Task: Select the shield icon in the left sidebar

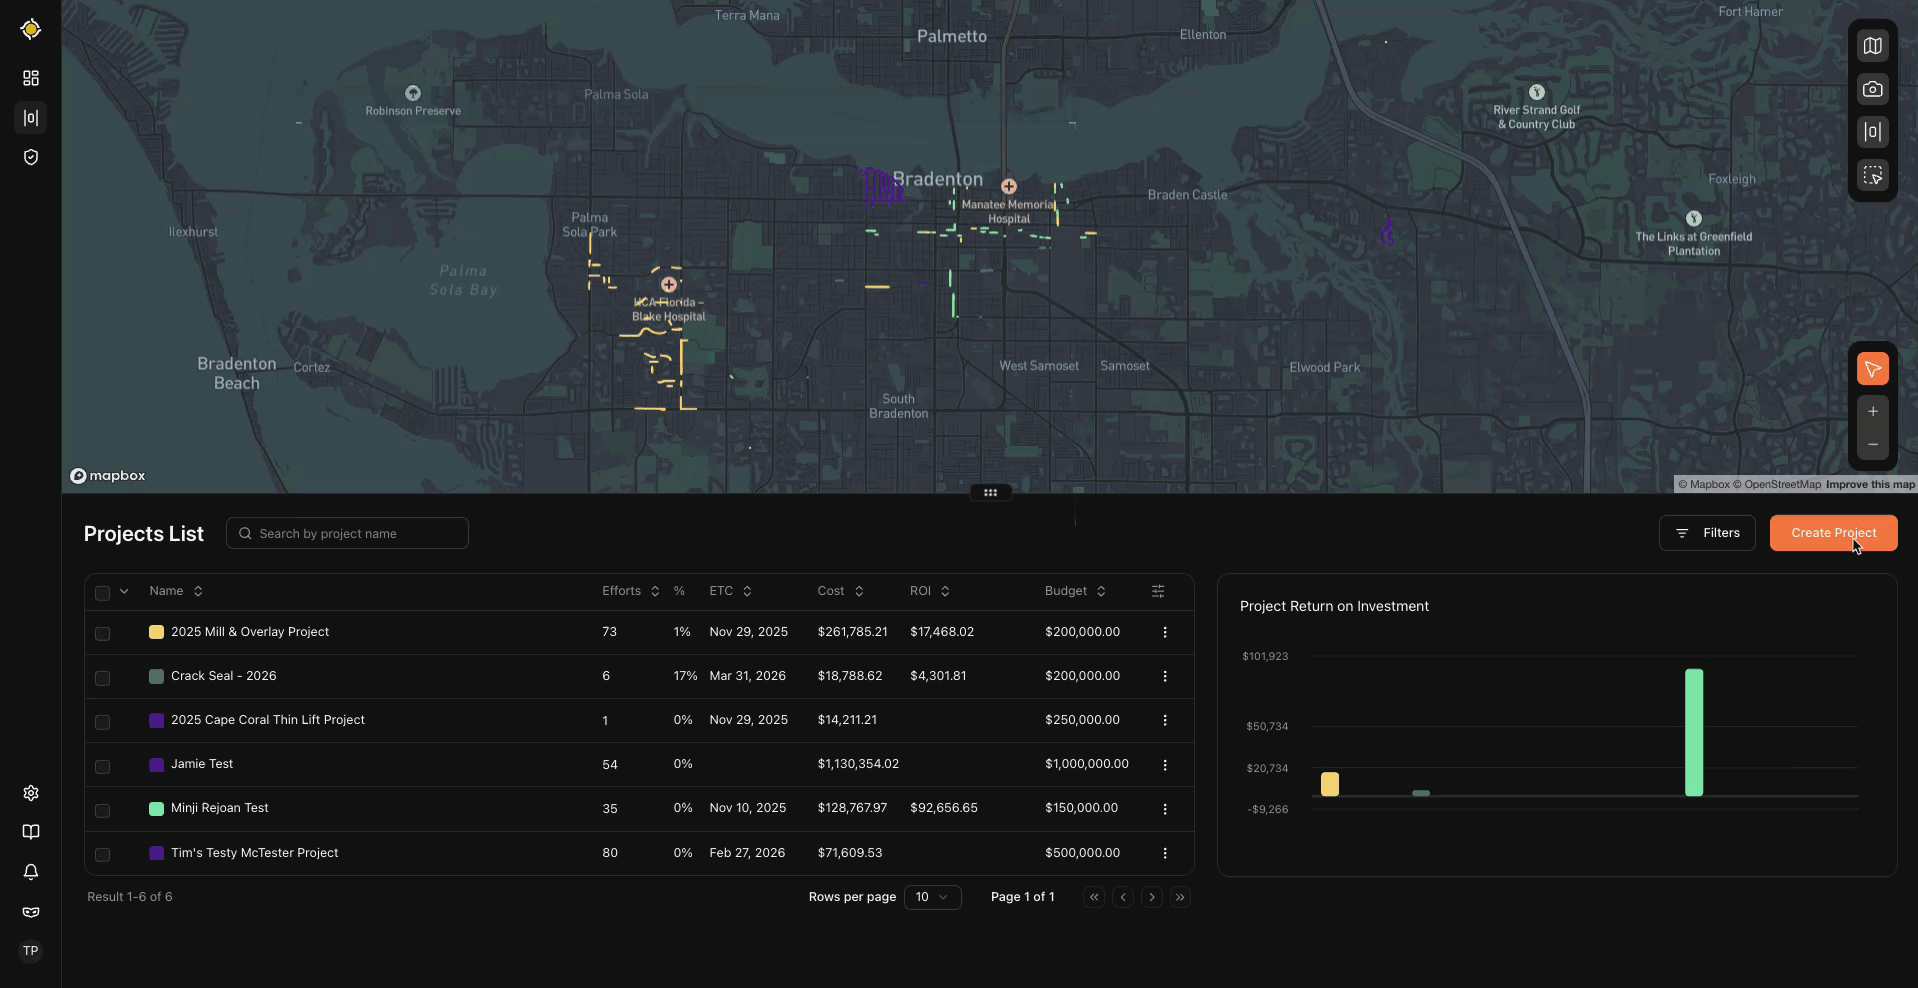Action: click(x=30, y=157)
